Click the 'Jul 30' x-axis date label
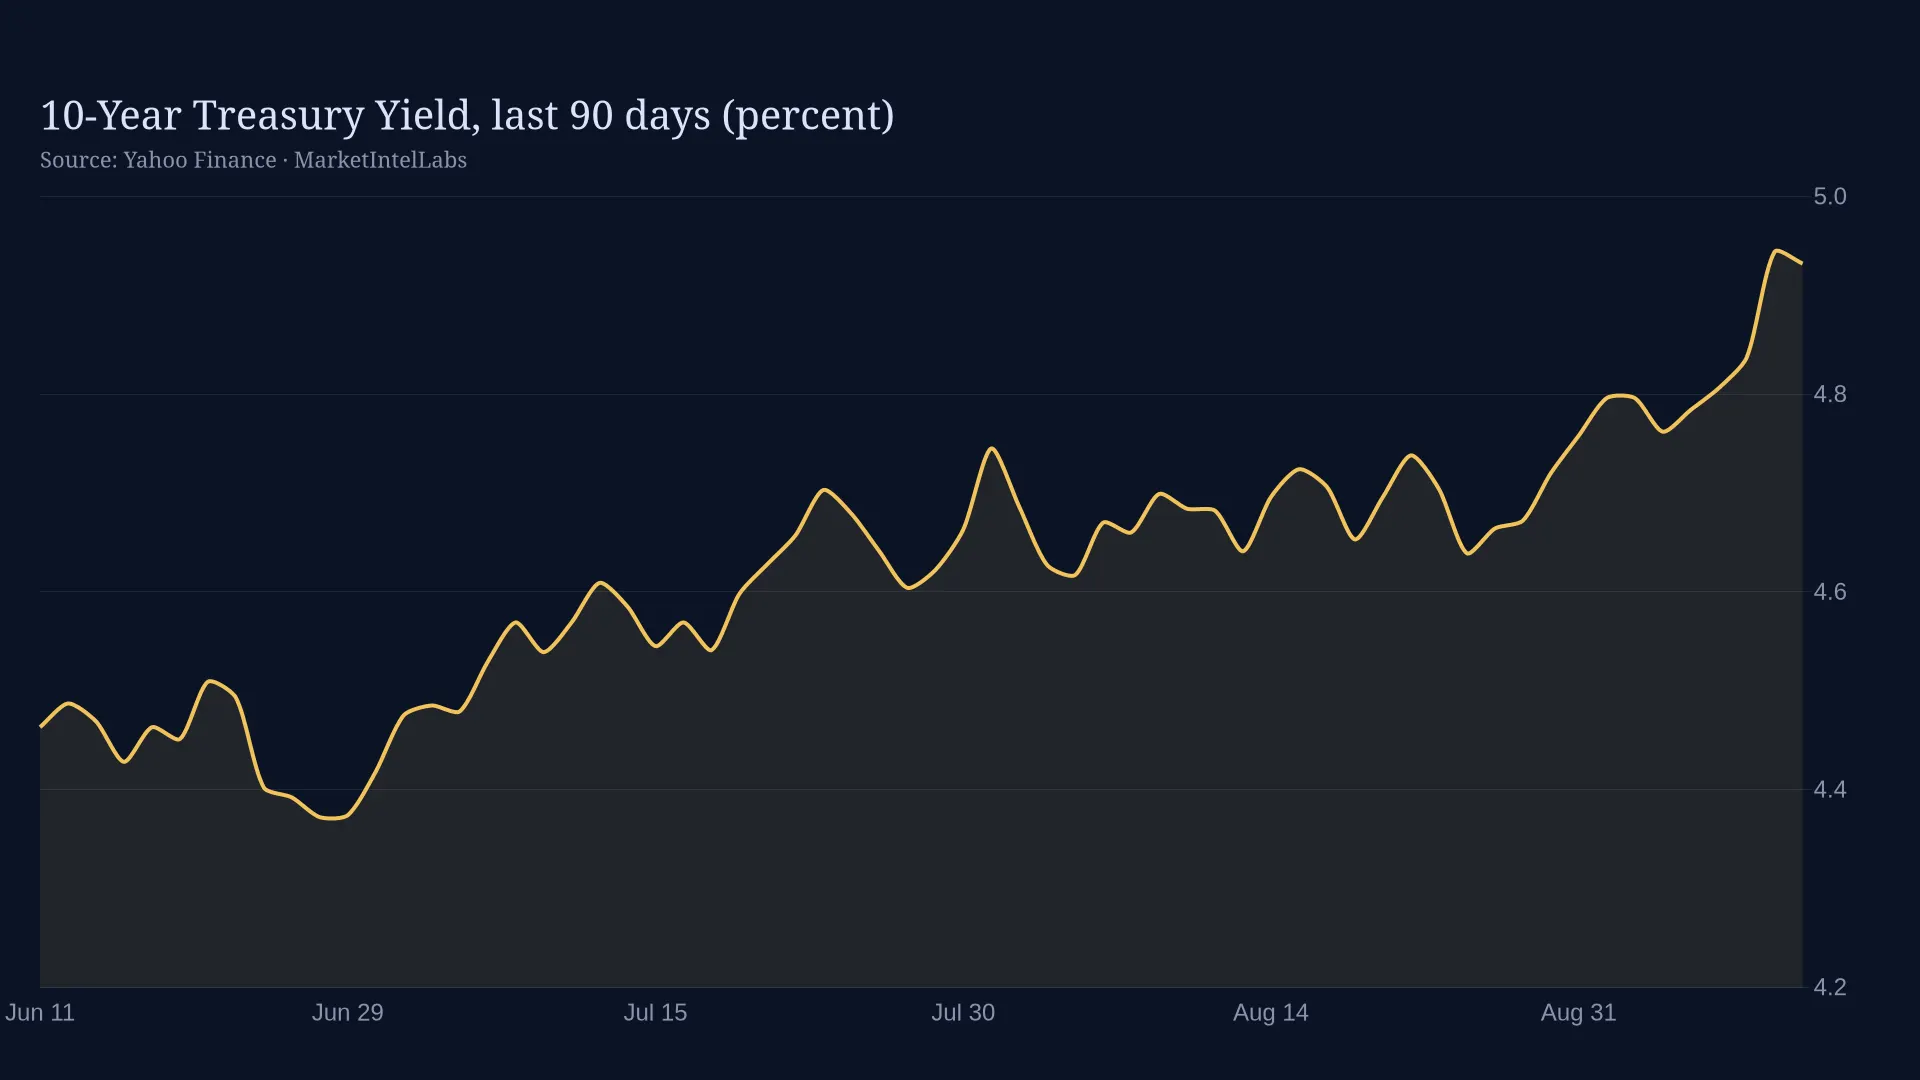Viewport: 1920px width, 1080px height. (963, 1012)
